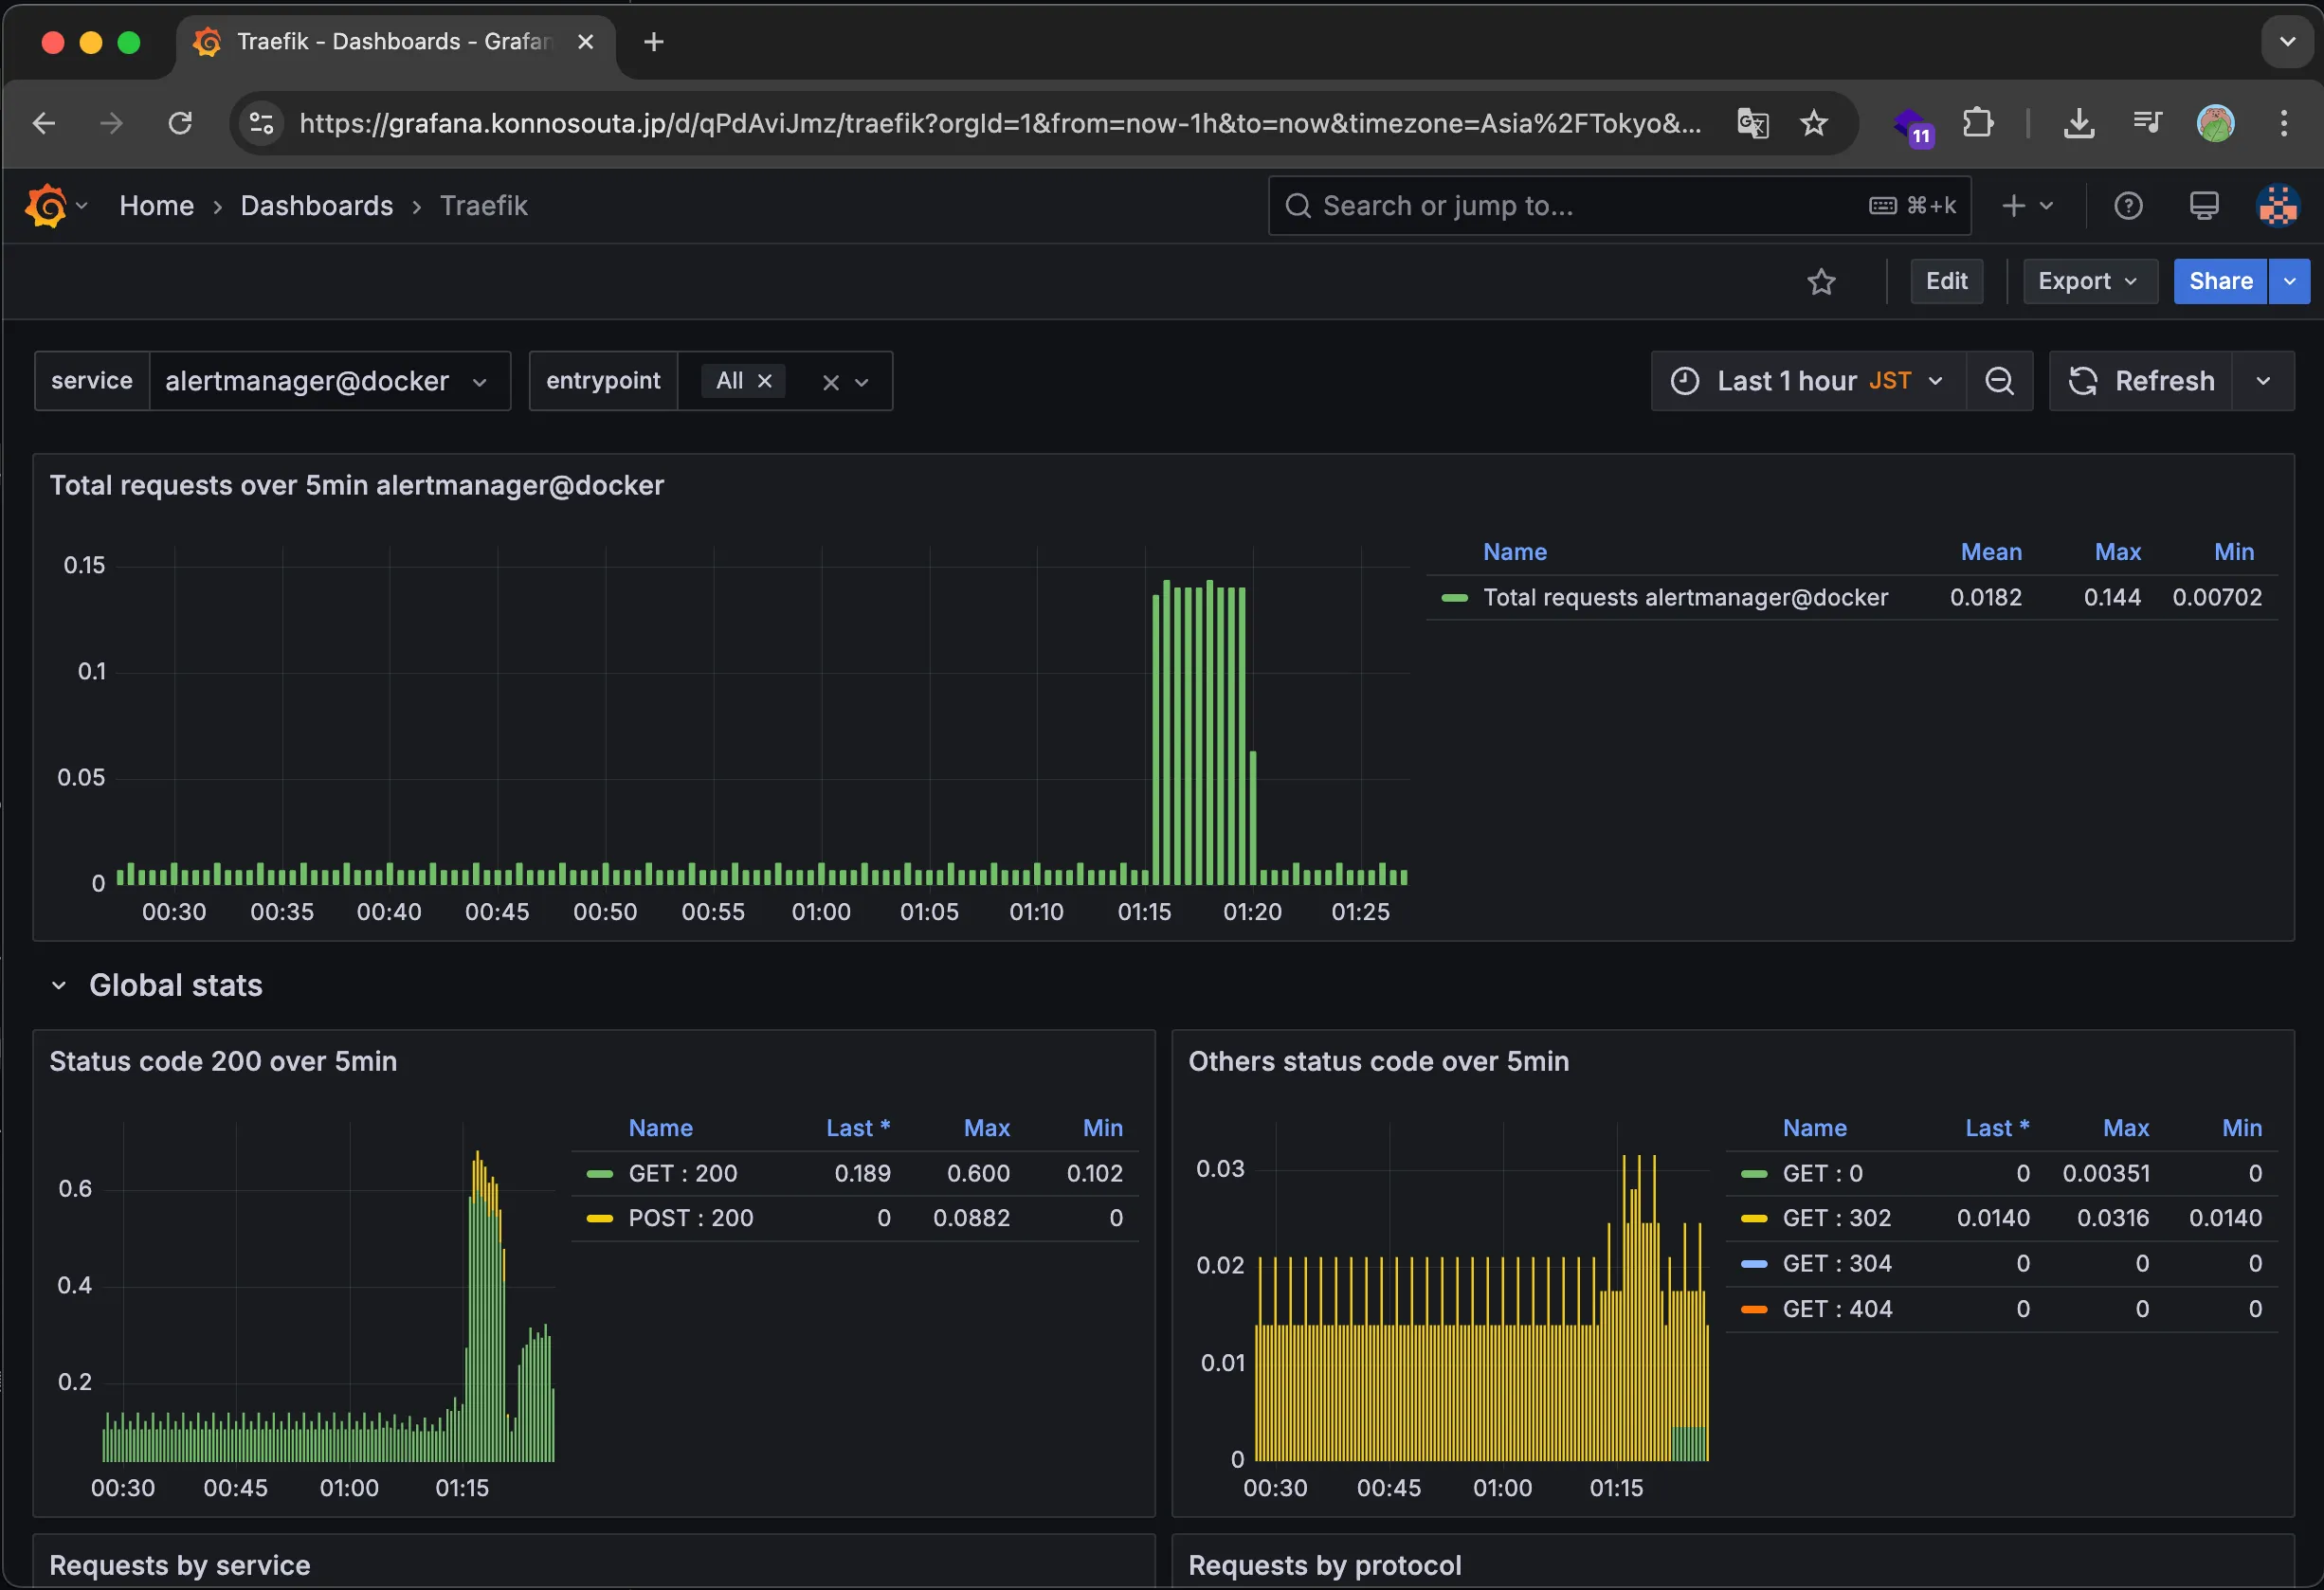
Task: Click the Refresh dashboard button
Action: (x=2141, y=381)
